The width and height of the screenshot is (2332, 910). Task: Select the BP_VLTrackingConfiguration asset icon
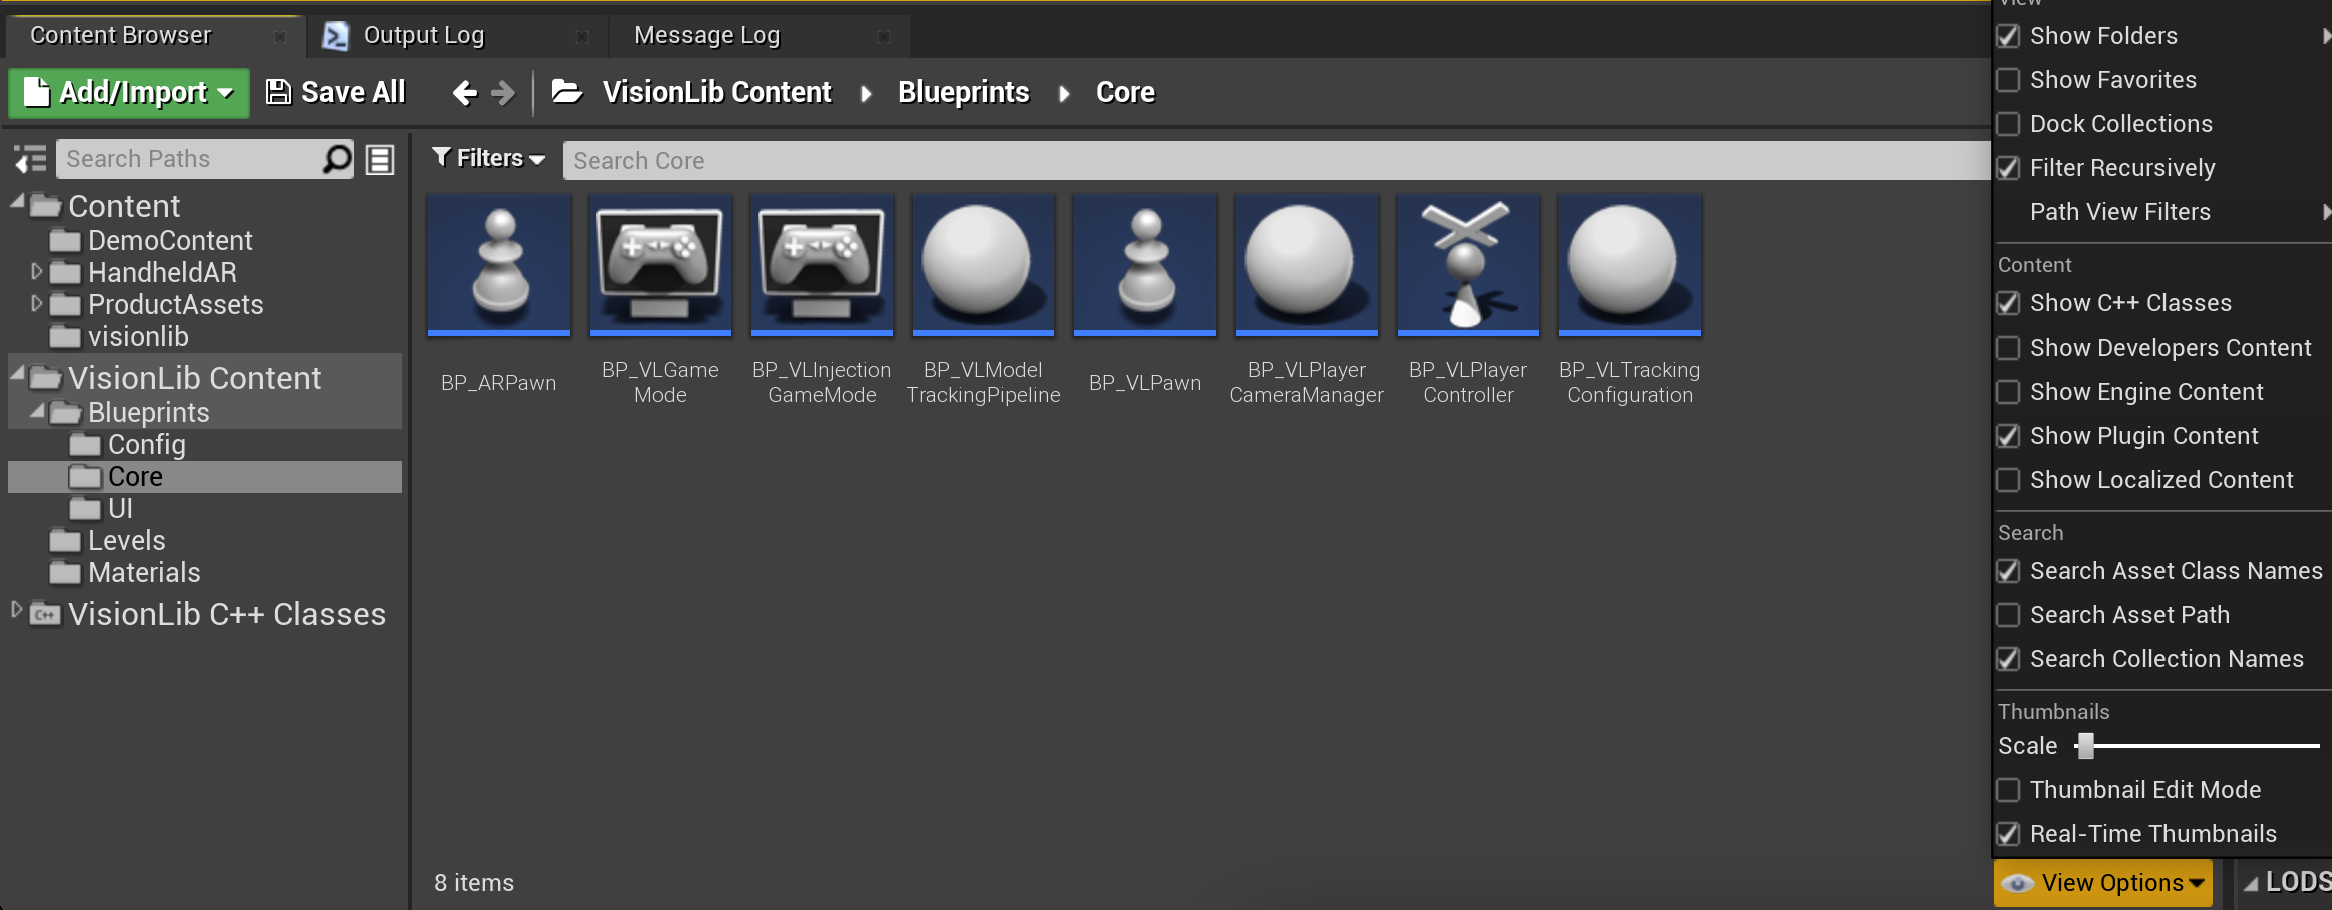(x=1630, y=264)
